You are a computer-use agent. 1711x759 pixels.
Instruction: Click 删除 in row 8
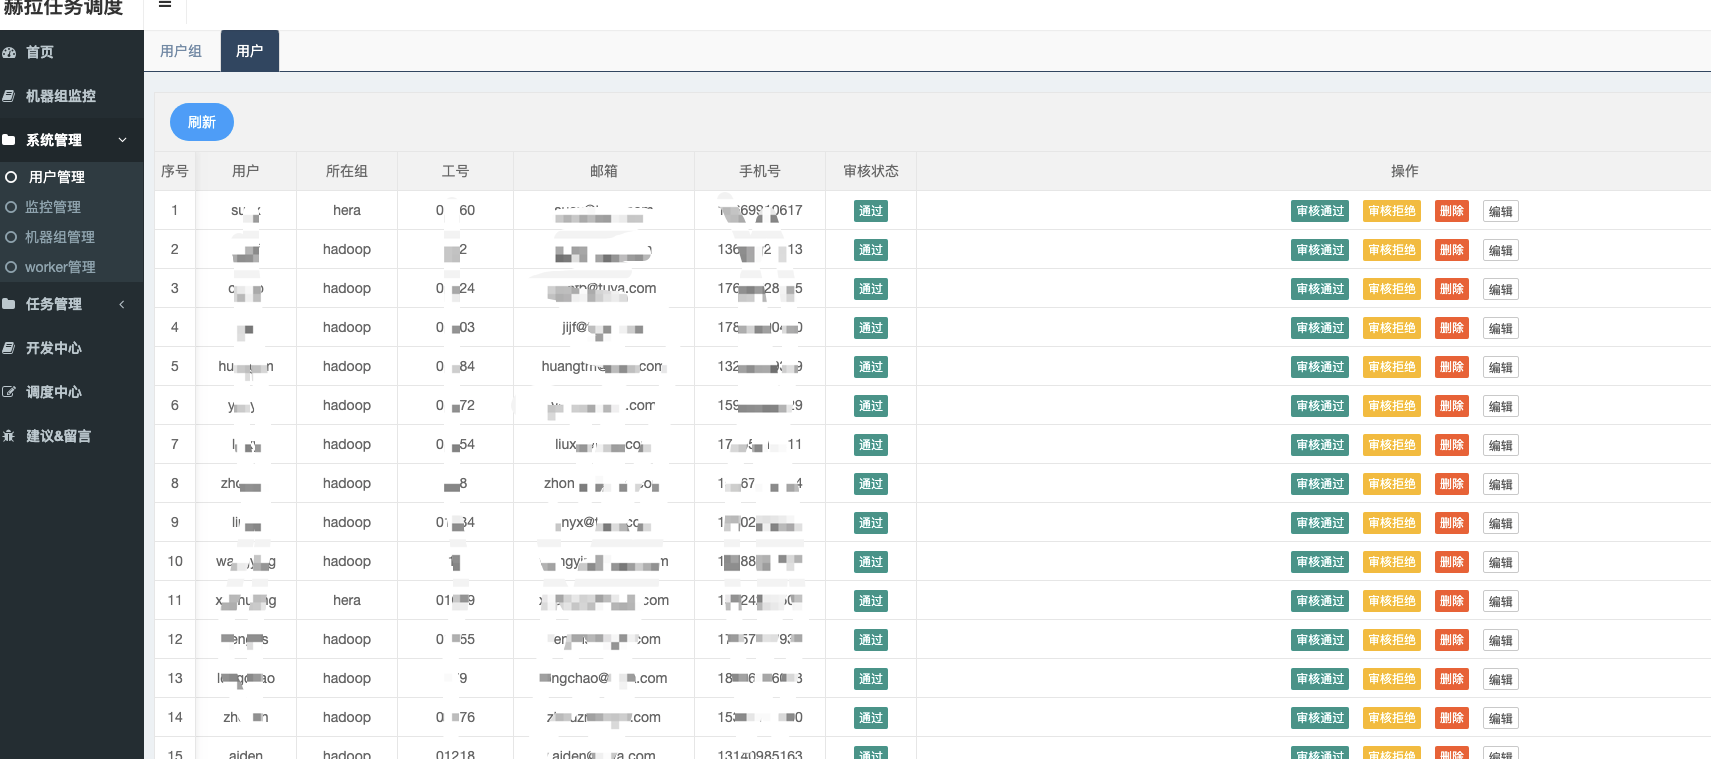pos(1452,484)
